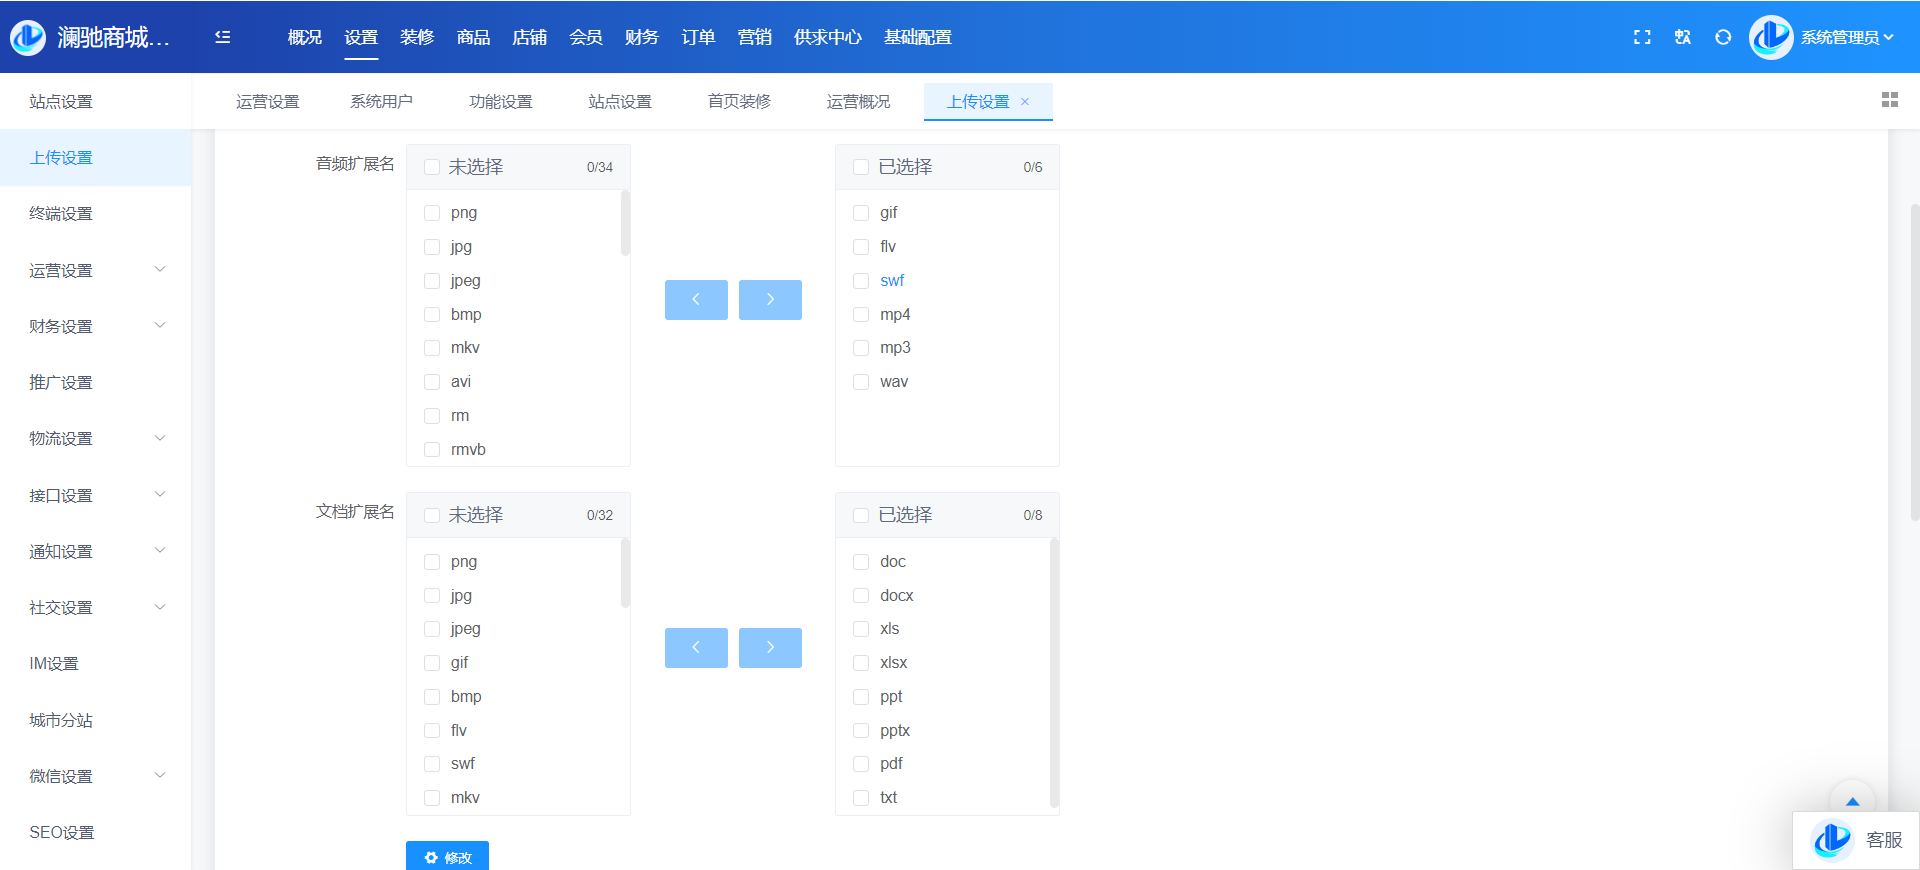Screen dimensions: 1920x870
Task: Open the 商品 top navigation menu
Action: 473,37
